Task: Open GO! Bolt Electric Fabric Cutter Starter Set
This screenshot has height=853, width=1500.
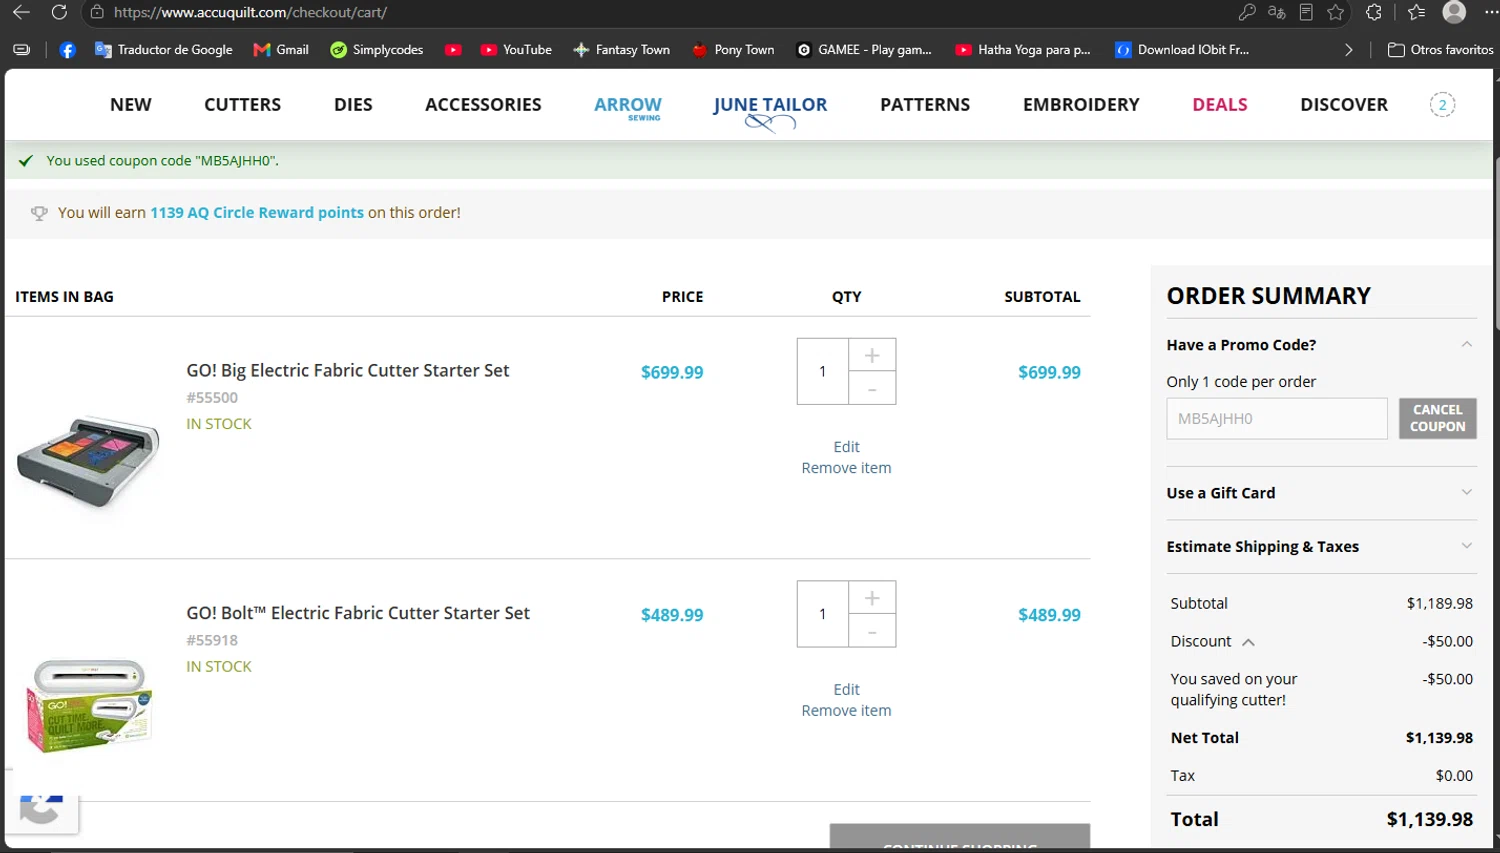Action: (x=358, y=613)
